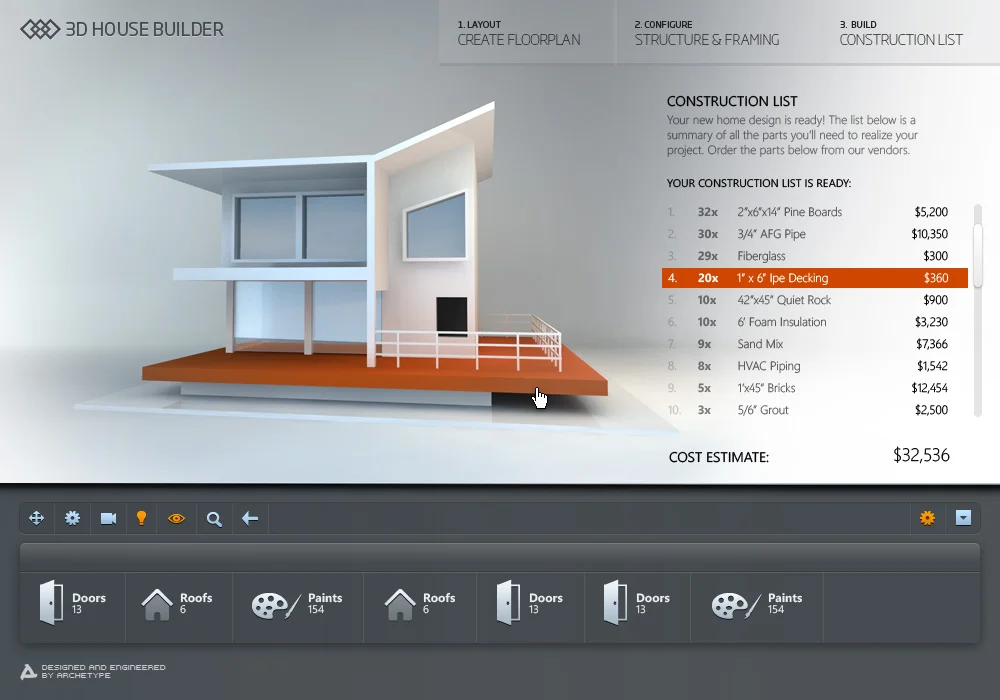Image resolution: width=1000 pixels, height=700 pixels.
Task: Select the Camera view tool
Action: pos(106,518)
